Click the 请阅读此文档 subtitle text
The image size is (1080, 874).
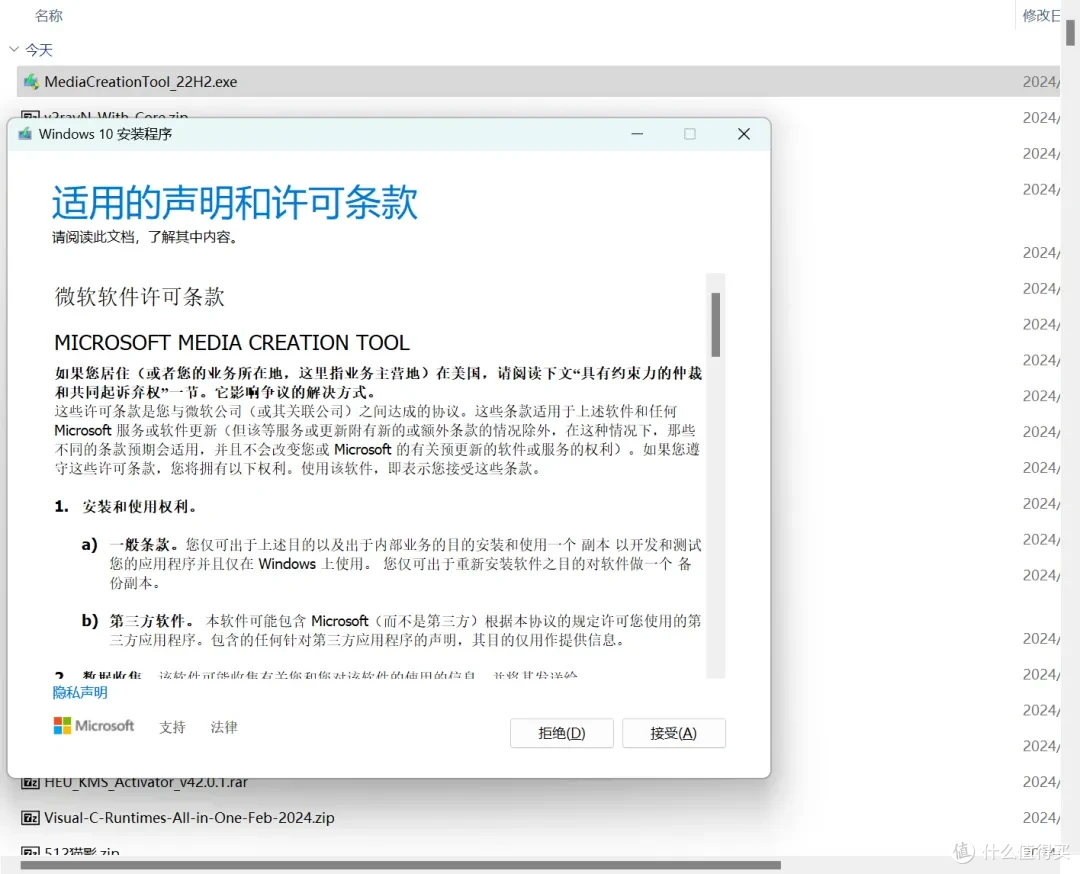coord(145,237)
